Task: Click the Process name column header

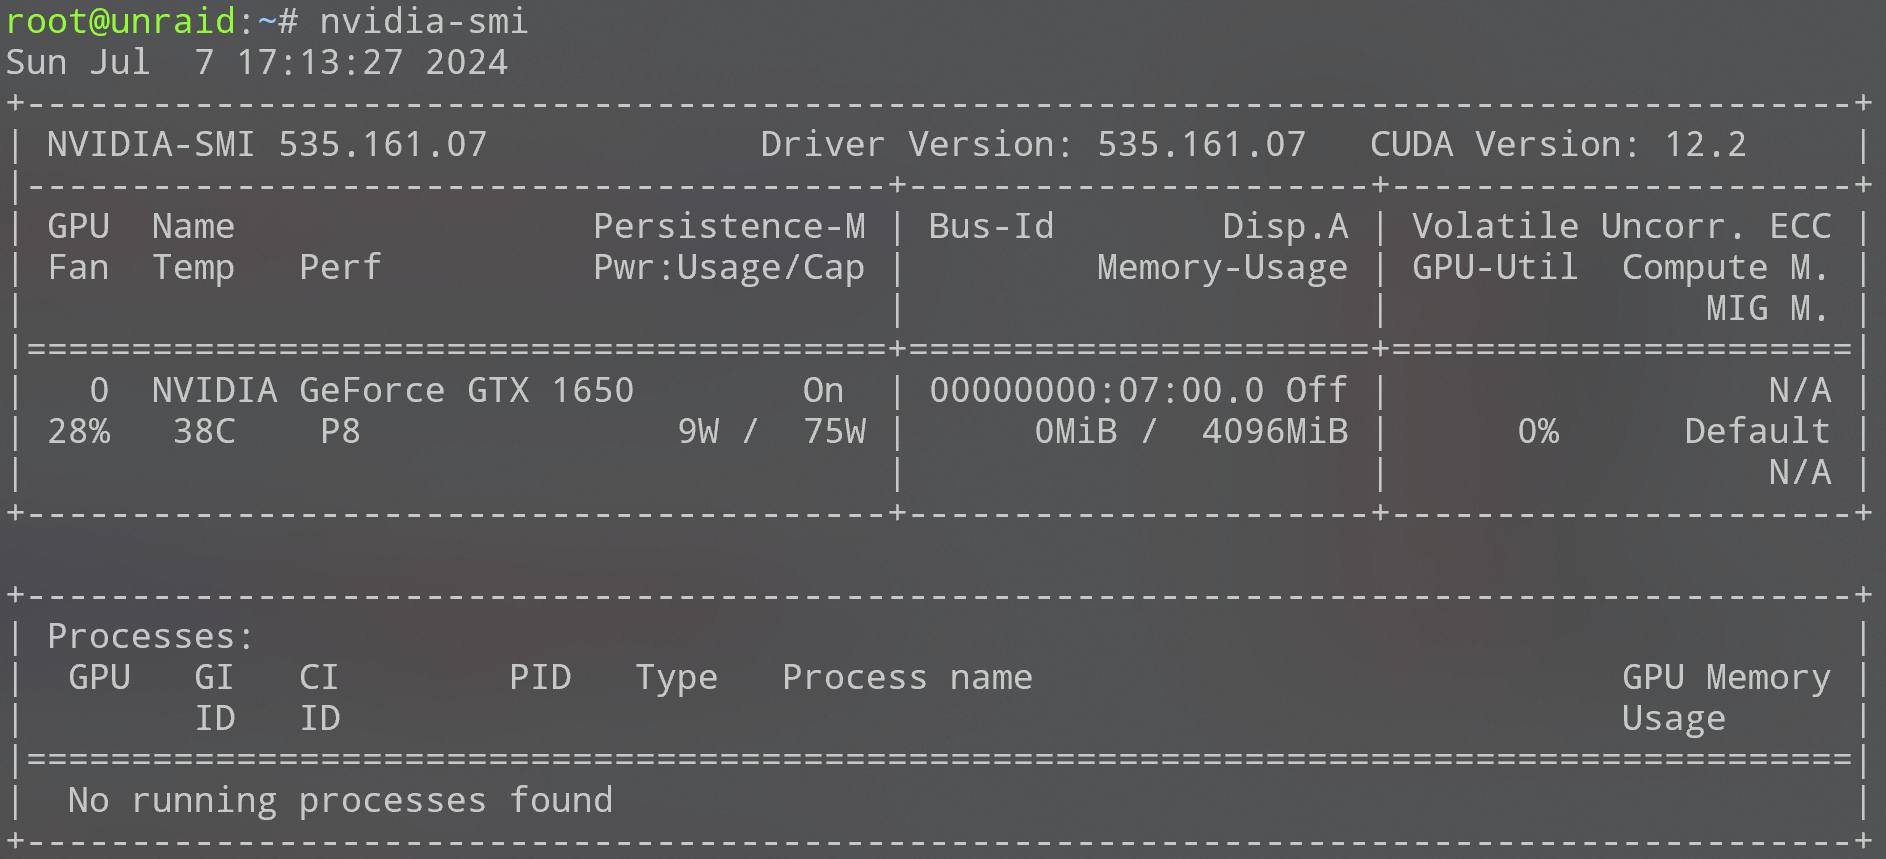Action: coord(906,677)
